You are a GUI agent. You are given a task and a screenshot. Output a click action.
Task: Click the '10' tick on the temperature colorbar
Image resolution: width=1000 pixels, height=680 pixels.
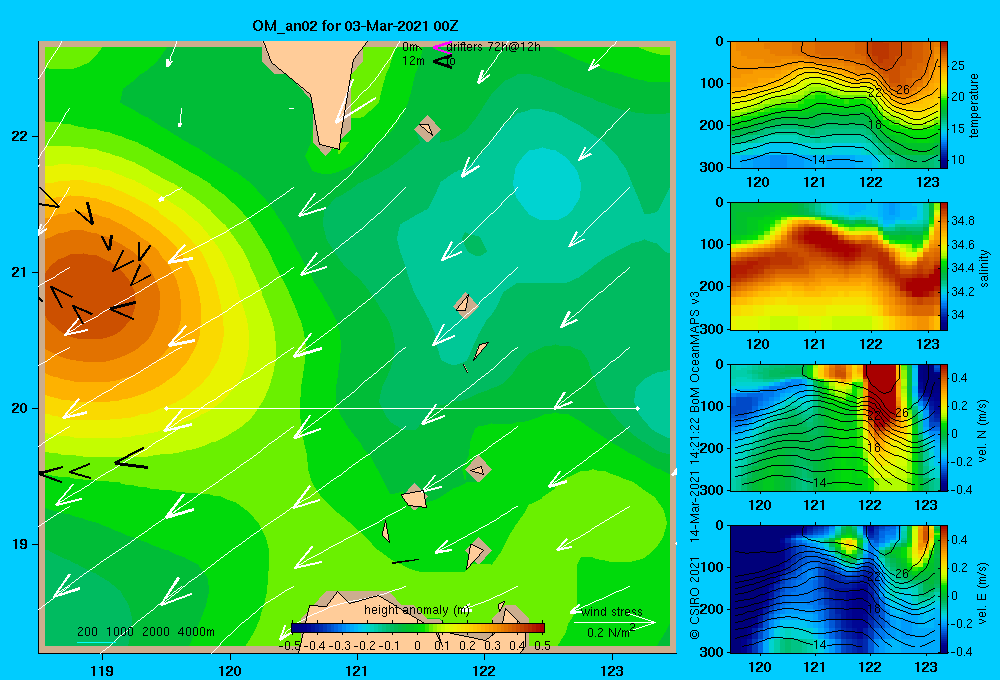pyautogui.click(x=958, y=159)
